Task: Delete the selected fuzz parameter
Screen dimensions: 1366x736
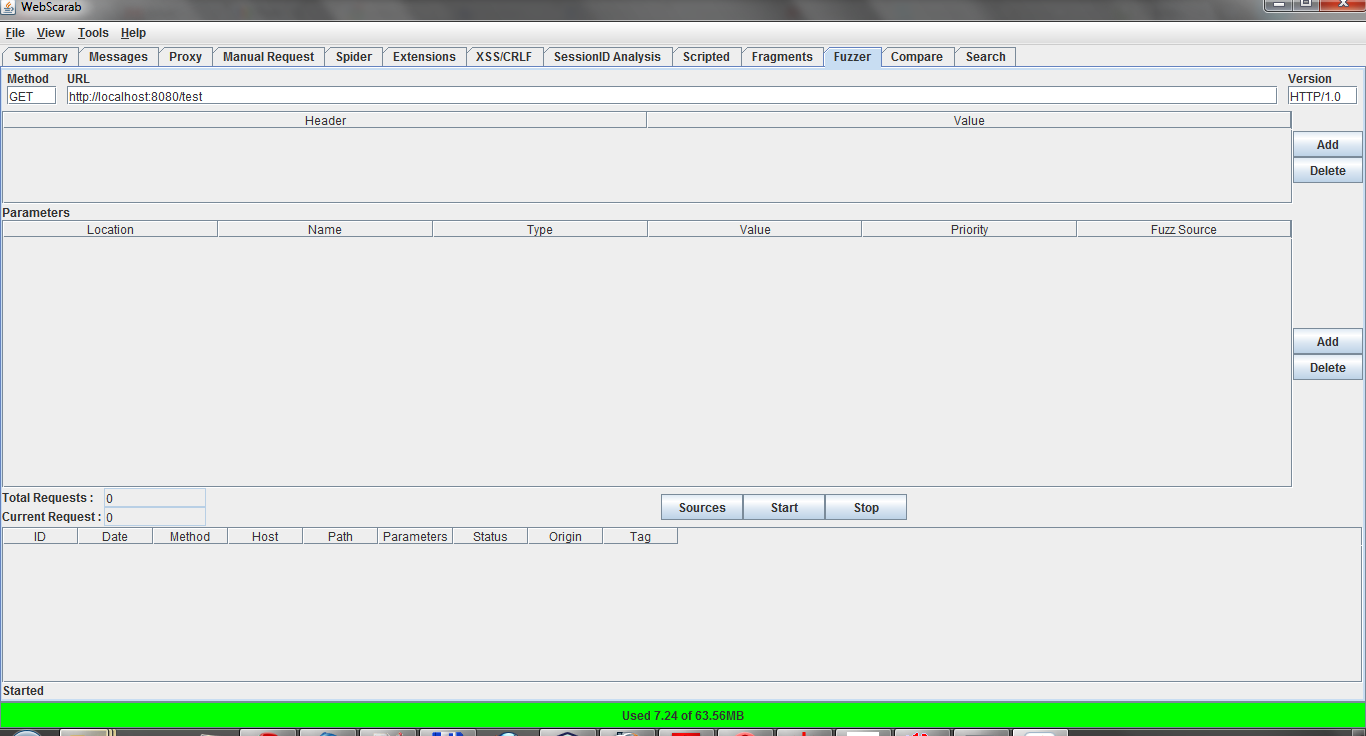Action: (1327, 368)
